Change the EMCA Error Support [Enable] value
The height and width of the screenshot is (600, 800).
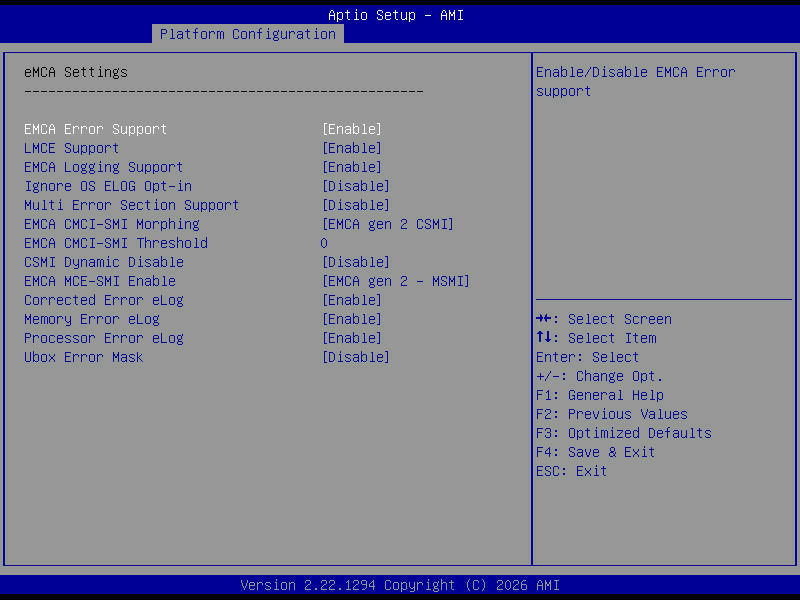[352, 129]
